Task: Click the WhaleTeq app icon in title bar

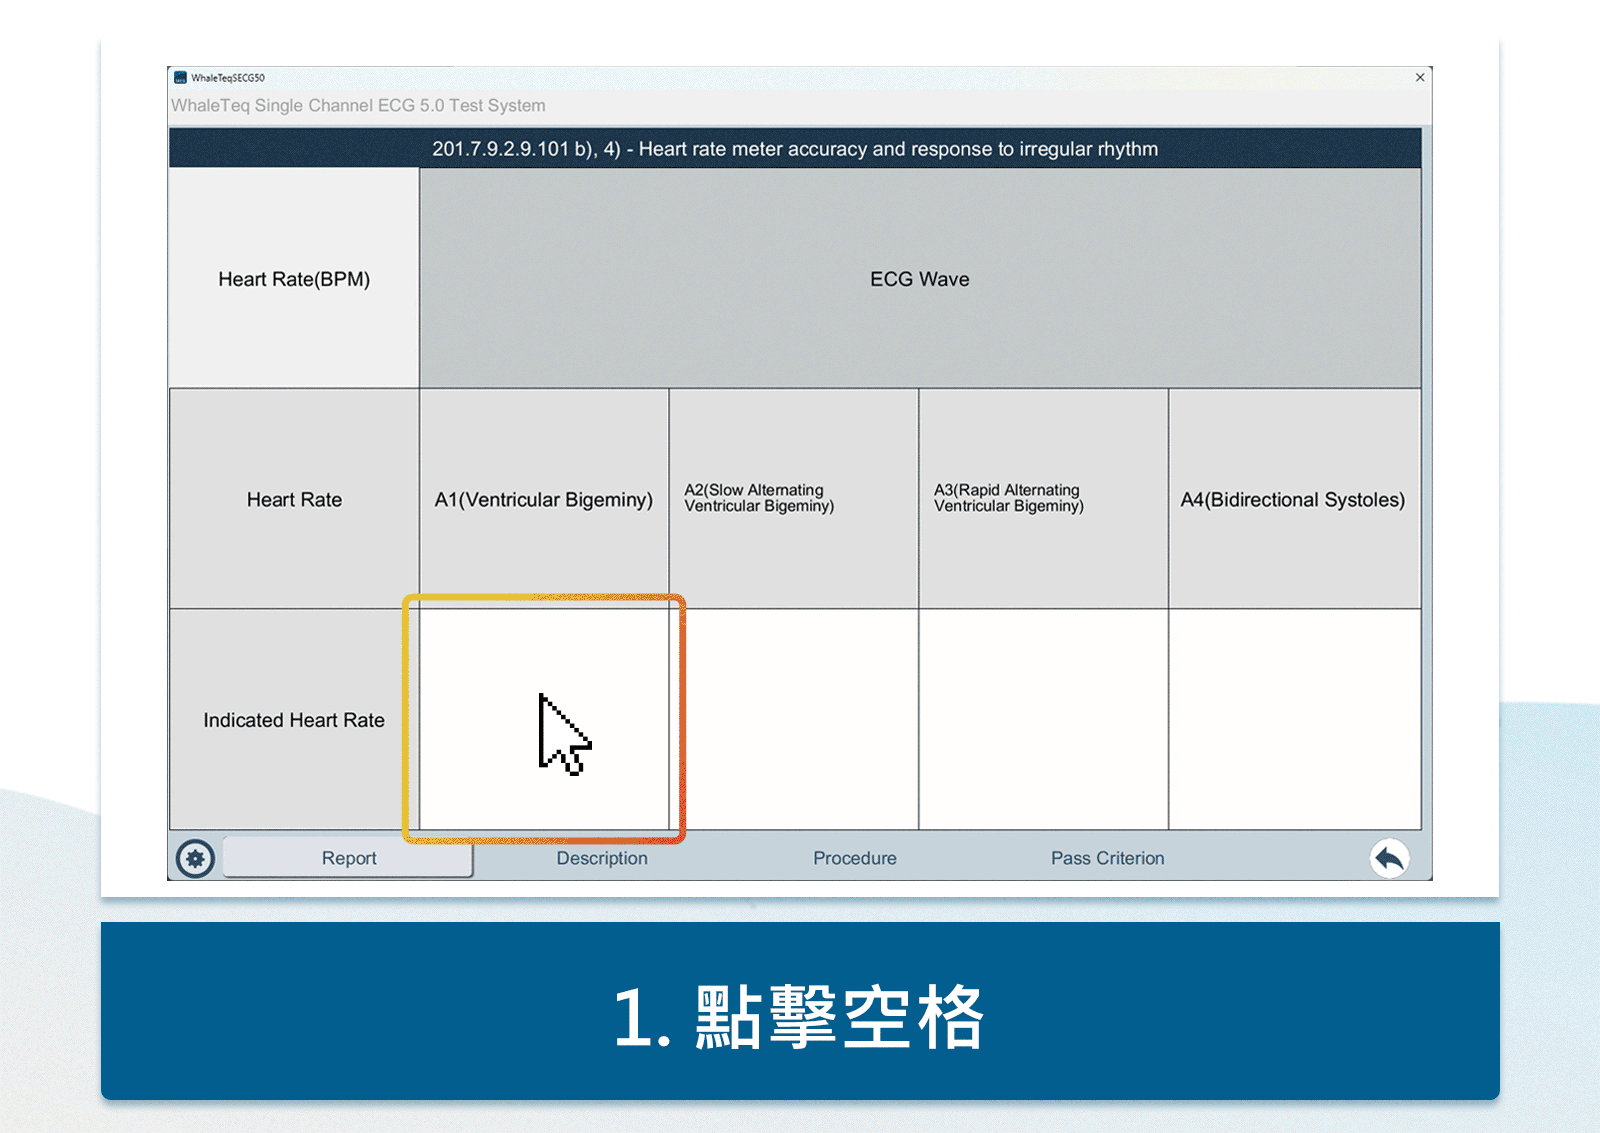Action: click(x=180, y=77)
